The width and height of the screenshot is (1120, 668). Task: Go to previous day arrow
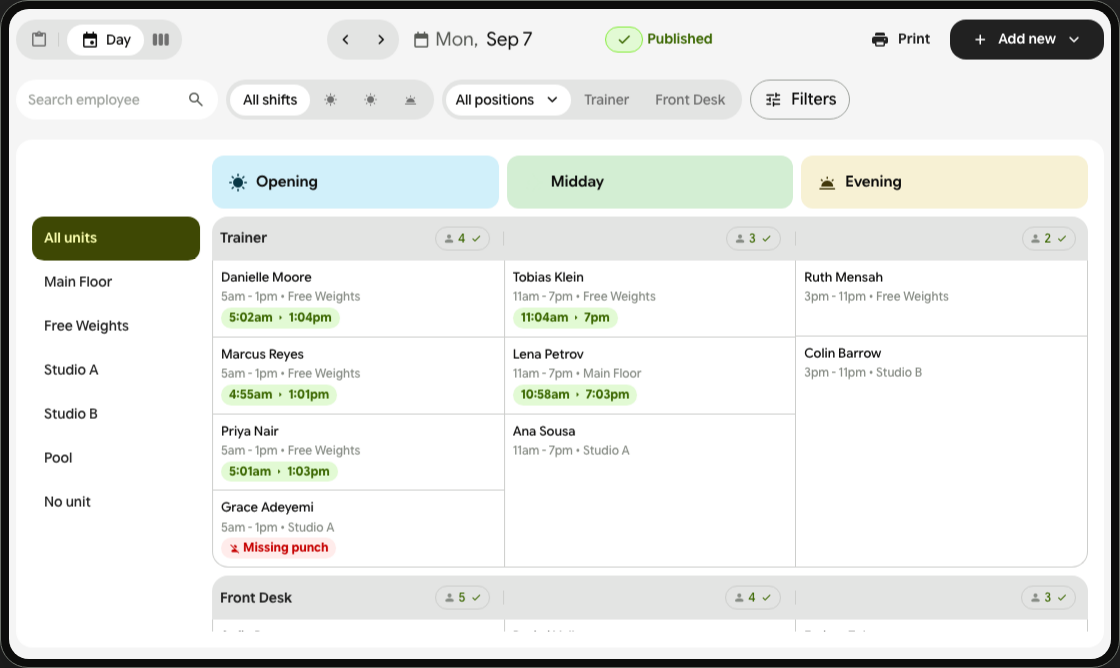[346, 39]
